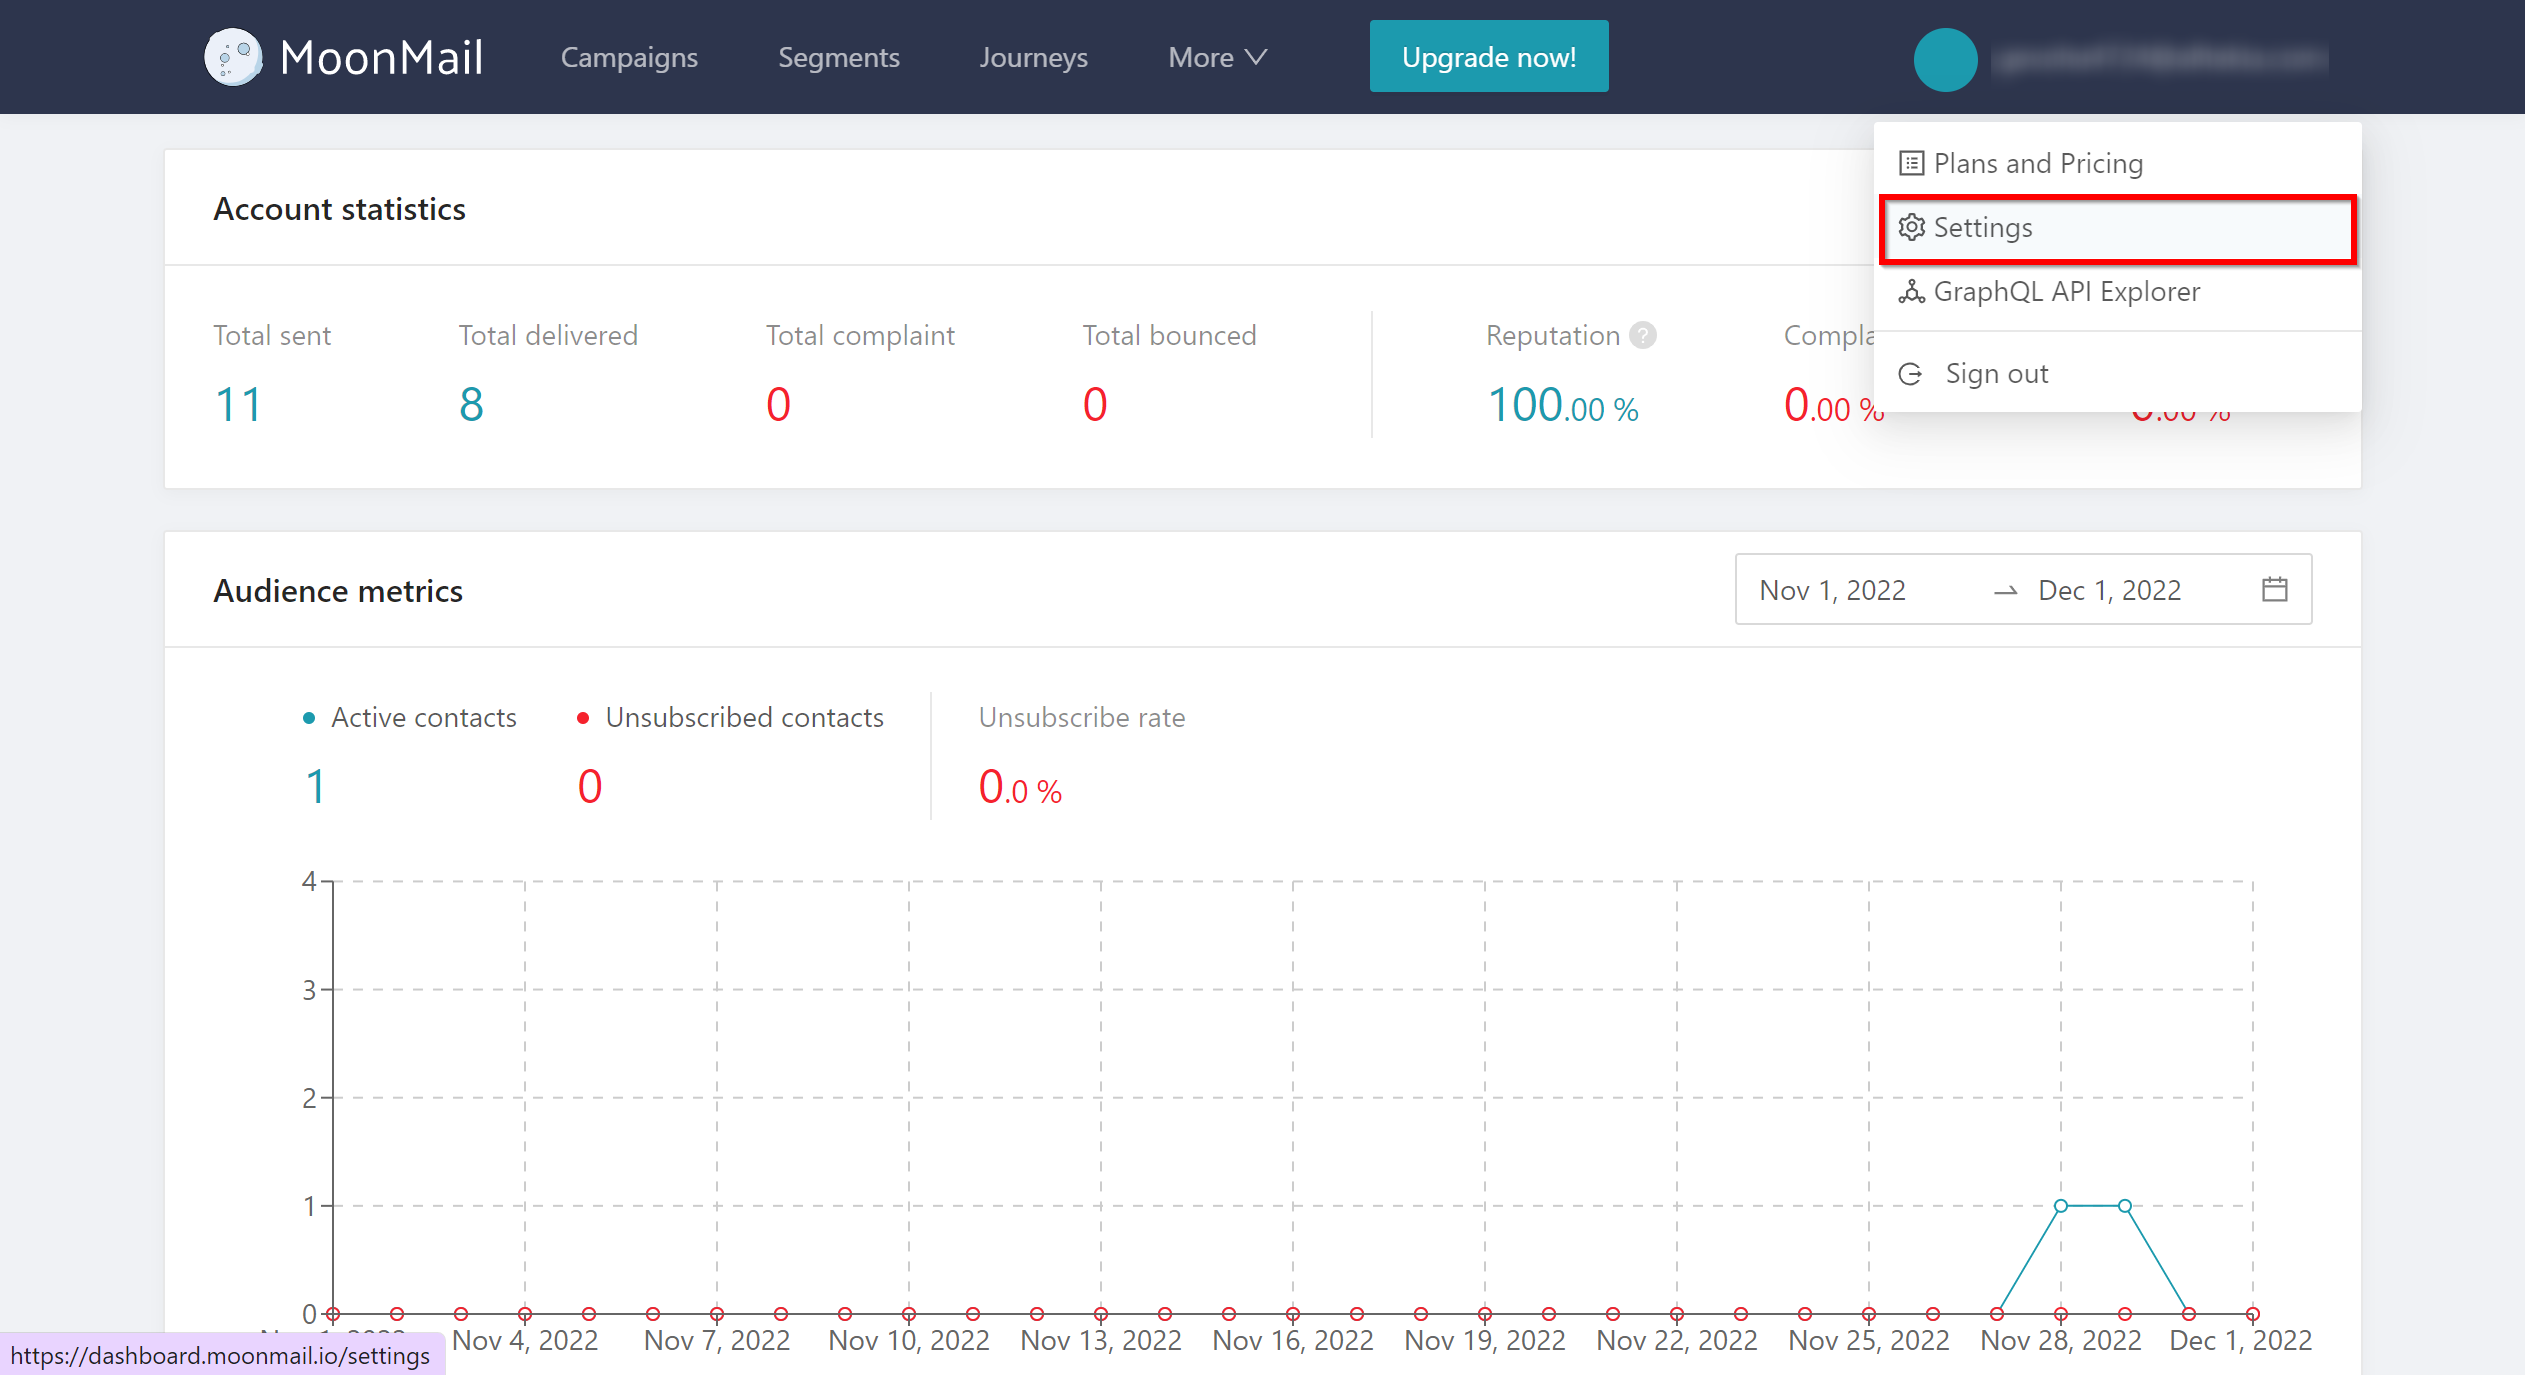
Task: Click the Unsubscribe rate 0.0 % value
Action: tap(1020, 787)
